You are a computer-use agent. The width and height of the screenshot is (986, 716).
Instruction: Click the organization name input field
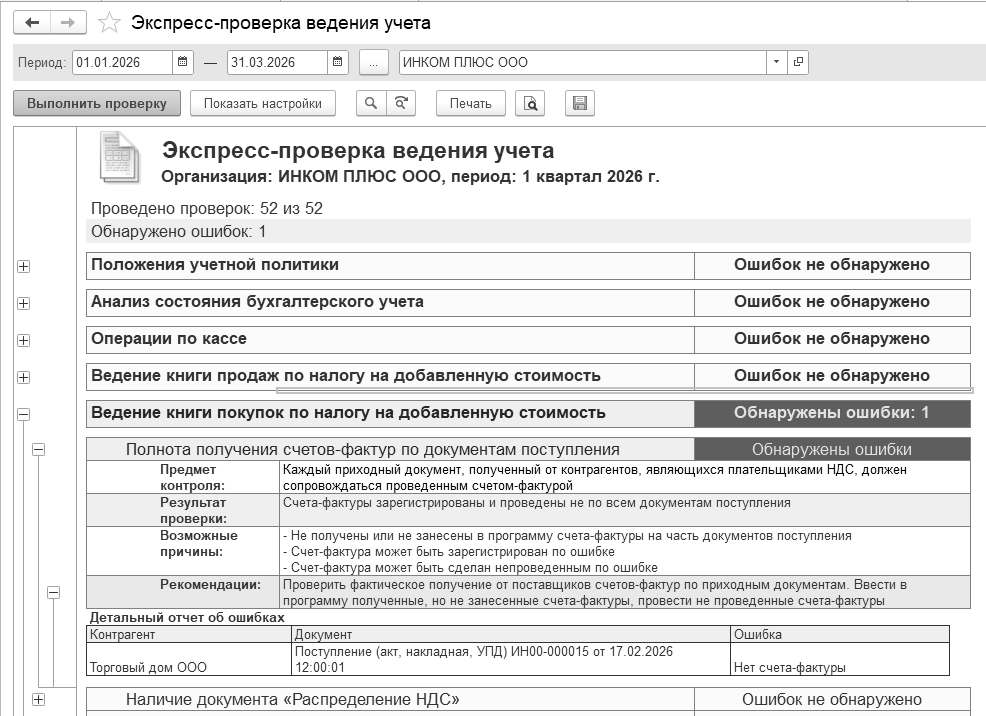tap(583, 62)
